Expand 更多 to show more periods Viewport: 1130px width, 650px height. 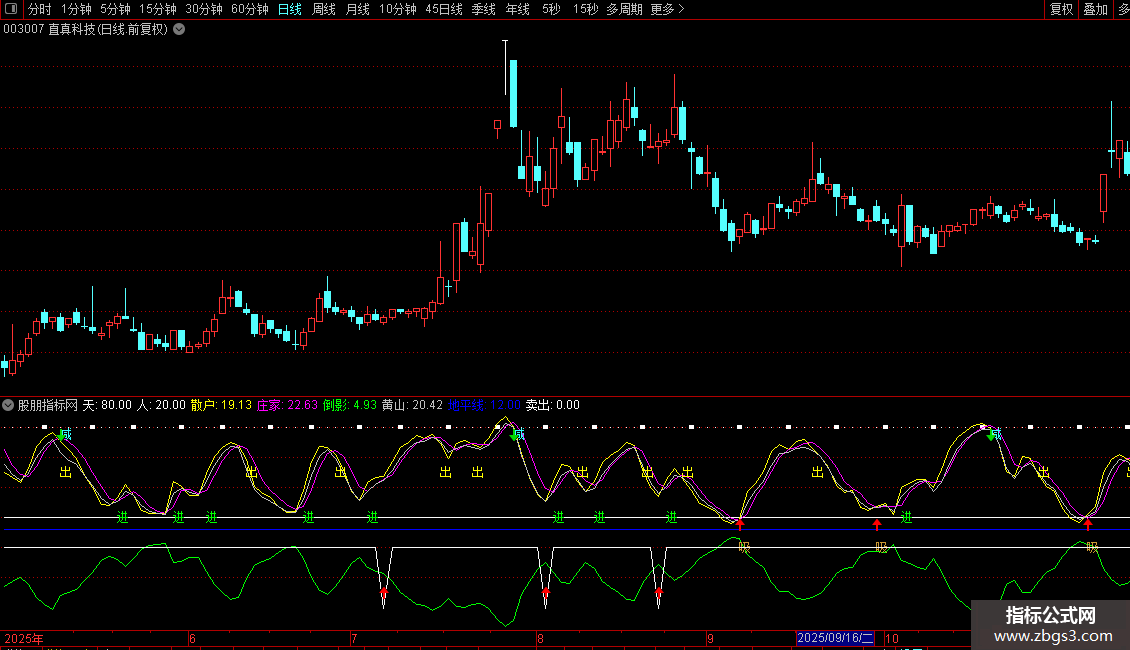point(666,9)
